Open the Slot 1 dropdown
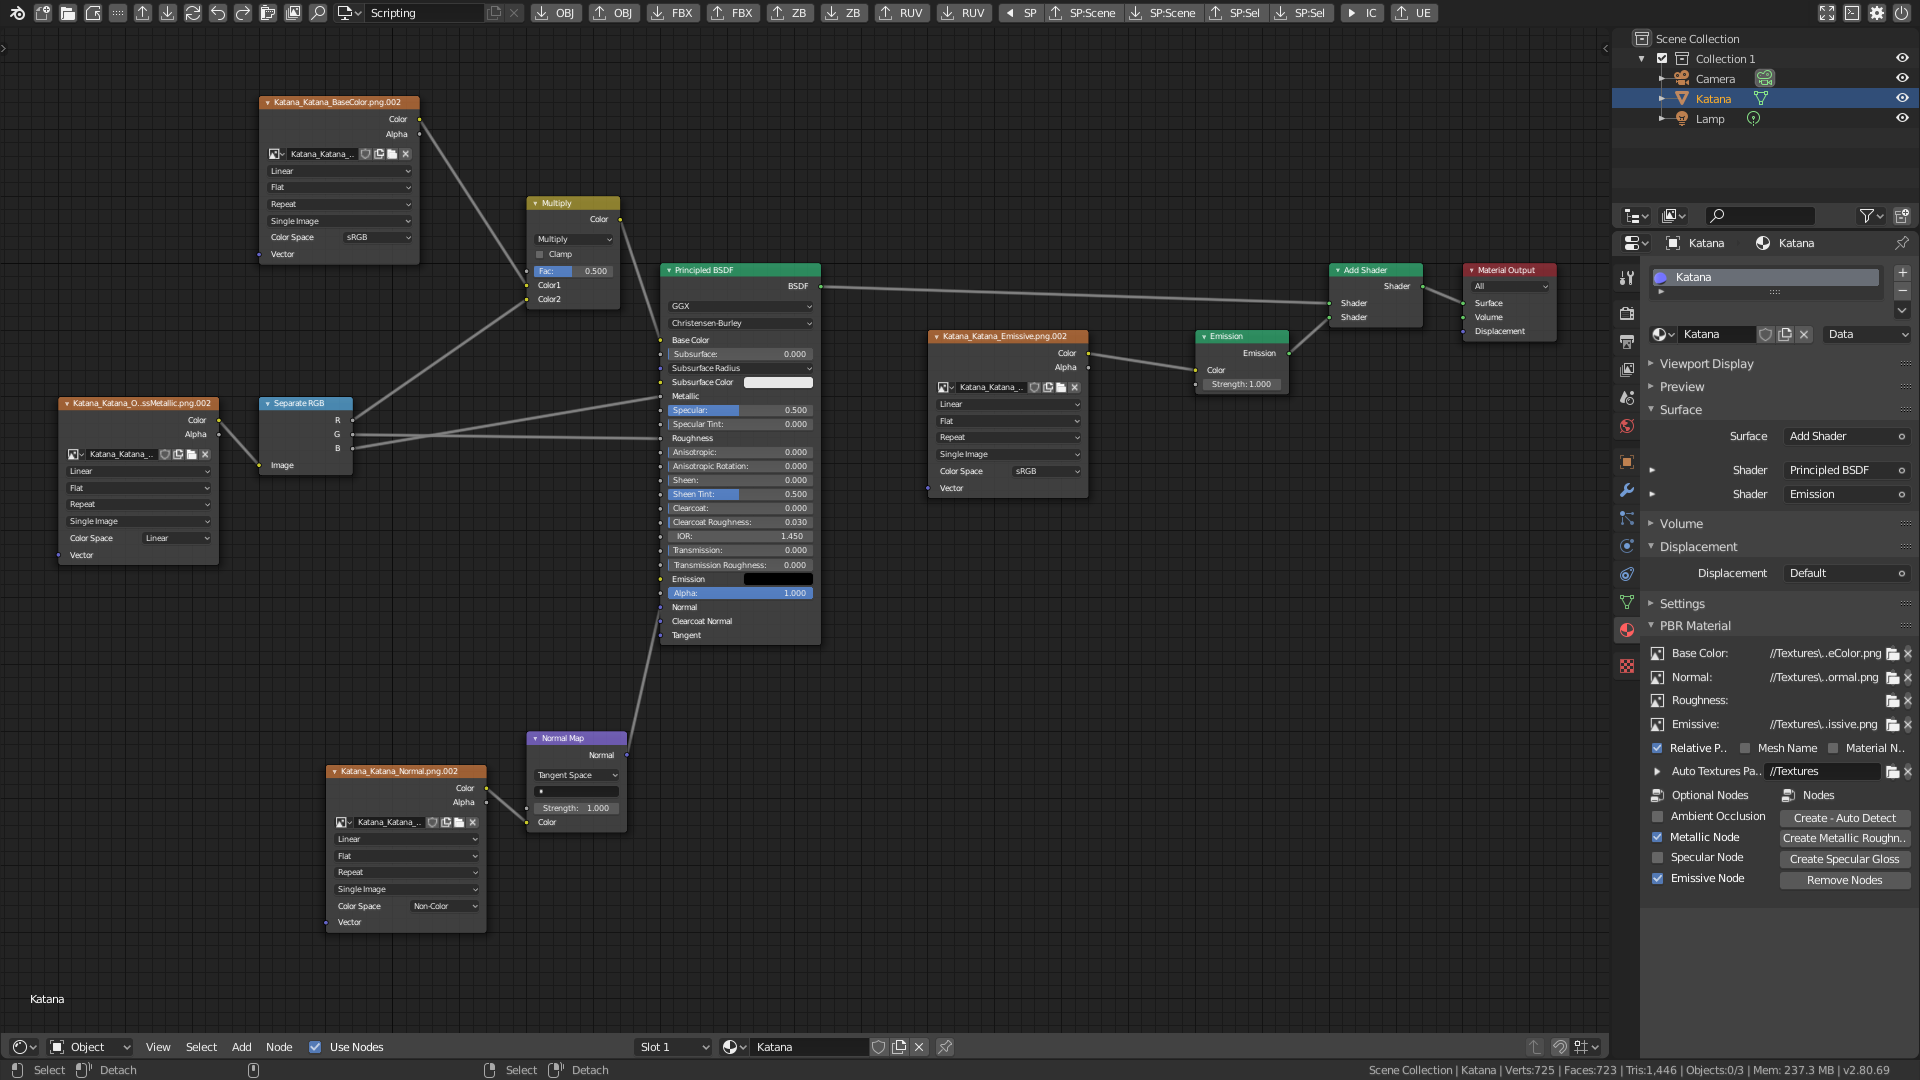Viewport: 1920px width, 1080px height. point(673,1047)
